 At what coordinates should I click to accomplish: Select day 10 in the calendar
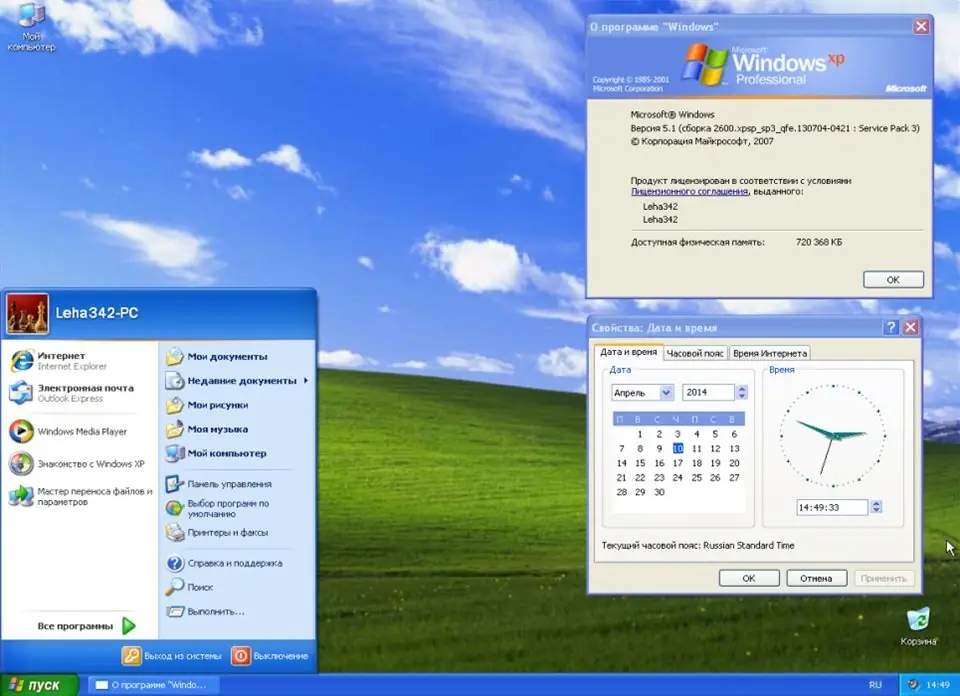tap(678, 448)
